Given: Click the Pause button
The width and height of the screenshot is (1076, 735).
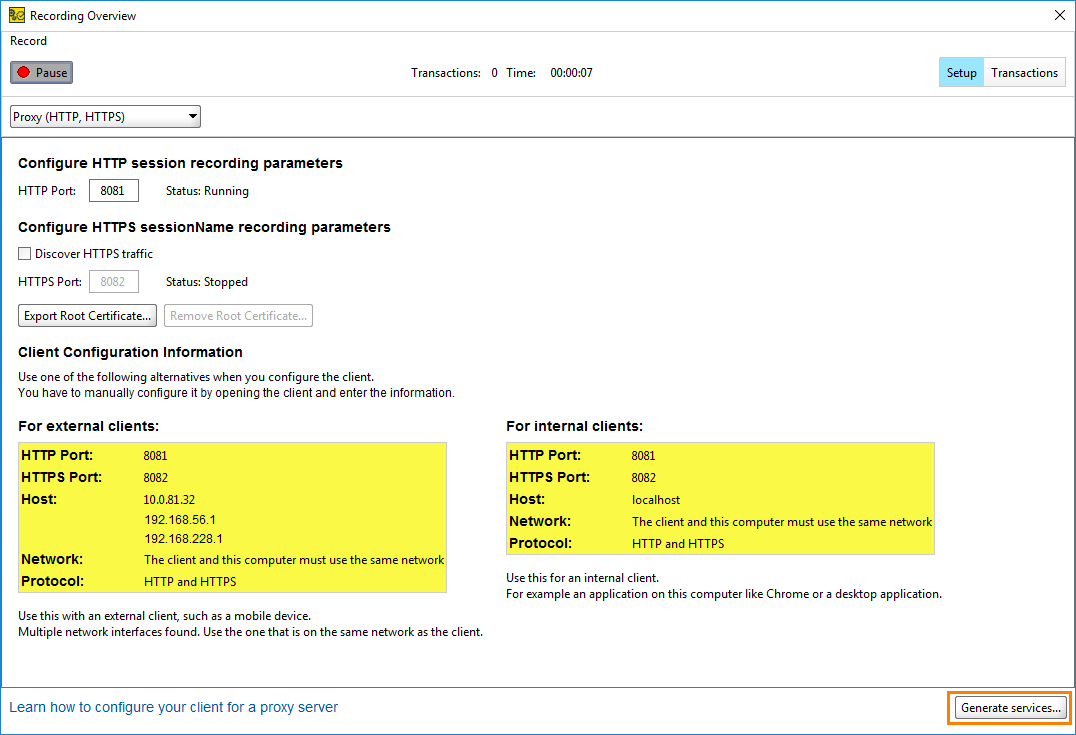Looking at the screenshot, I should (x=41, y=71).
